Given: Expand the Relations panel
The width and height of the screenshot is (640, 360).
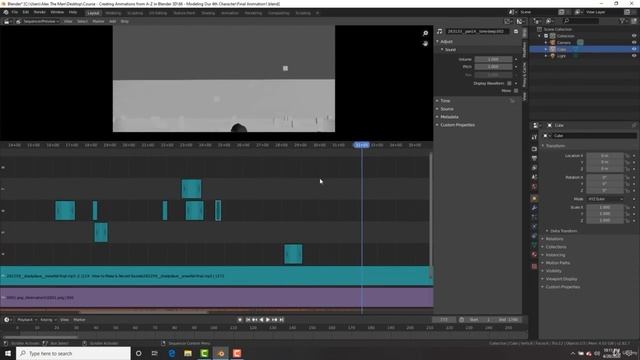Looking at the screenshot, I should (554, 239).
